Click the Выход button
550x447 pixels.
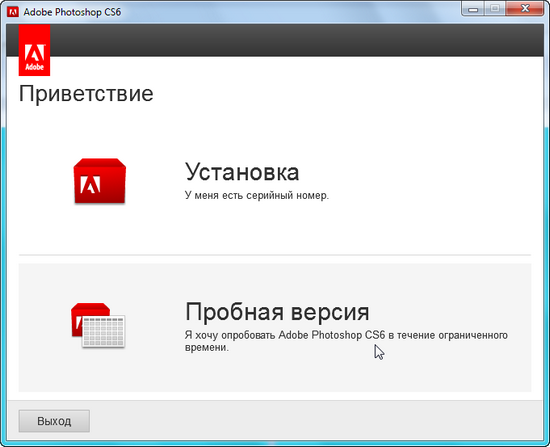54,421
